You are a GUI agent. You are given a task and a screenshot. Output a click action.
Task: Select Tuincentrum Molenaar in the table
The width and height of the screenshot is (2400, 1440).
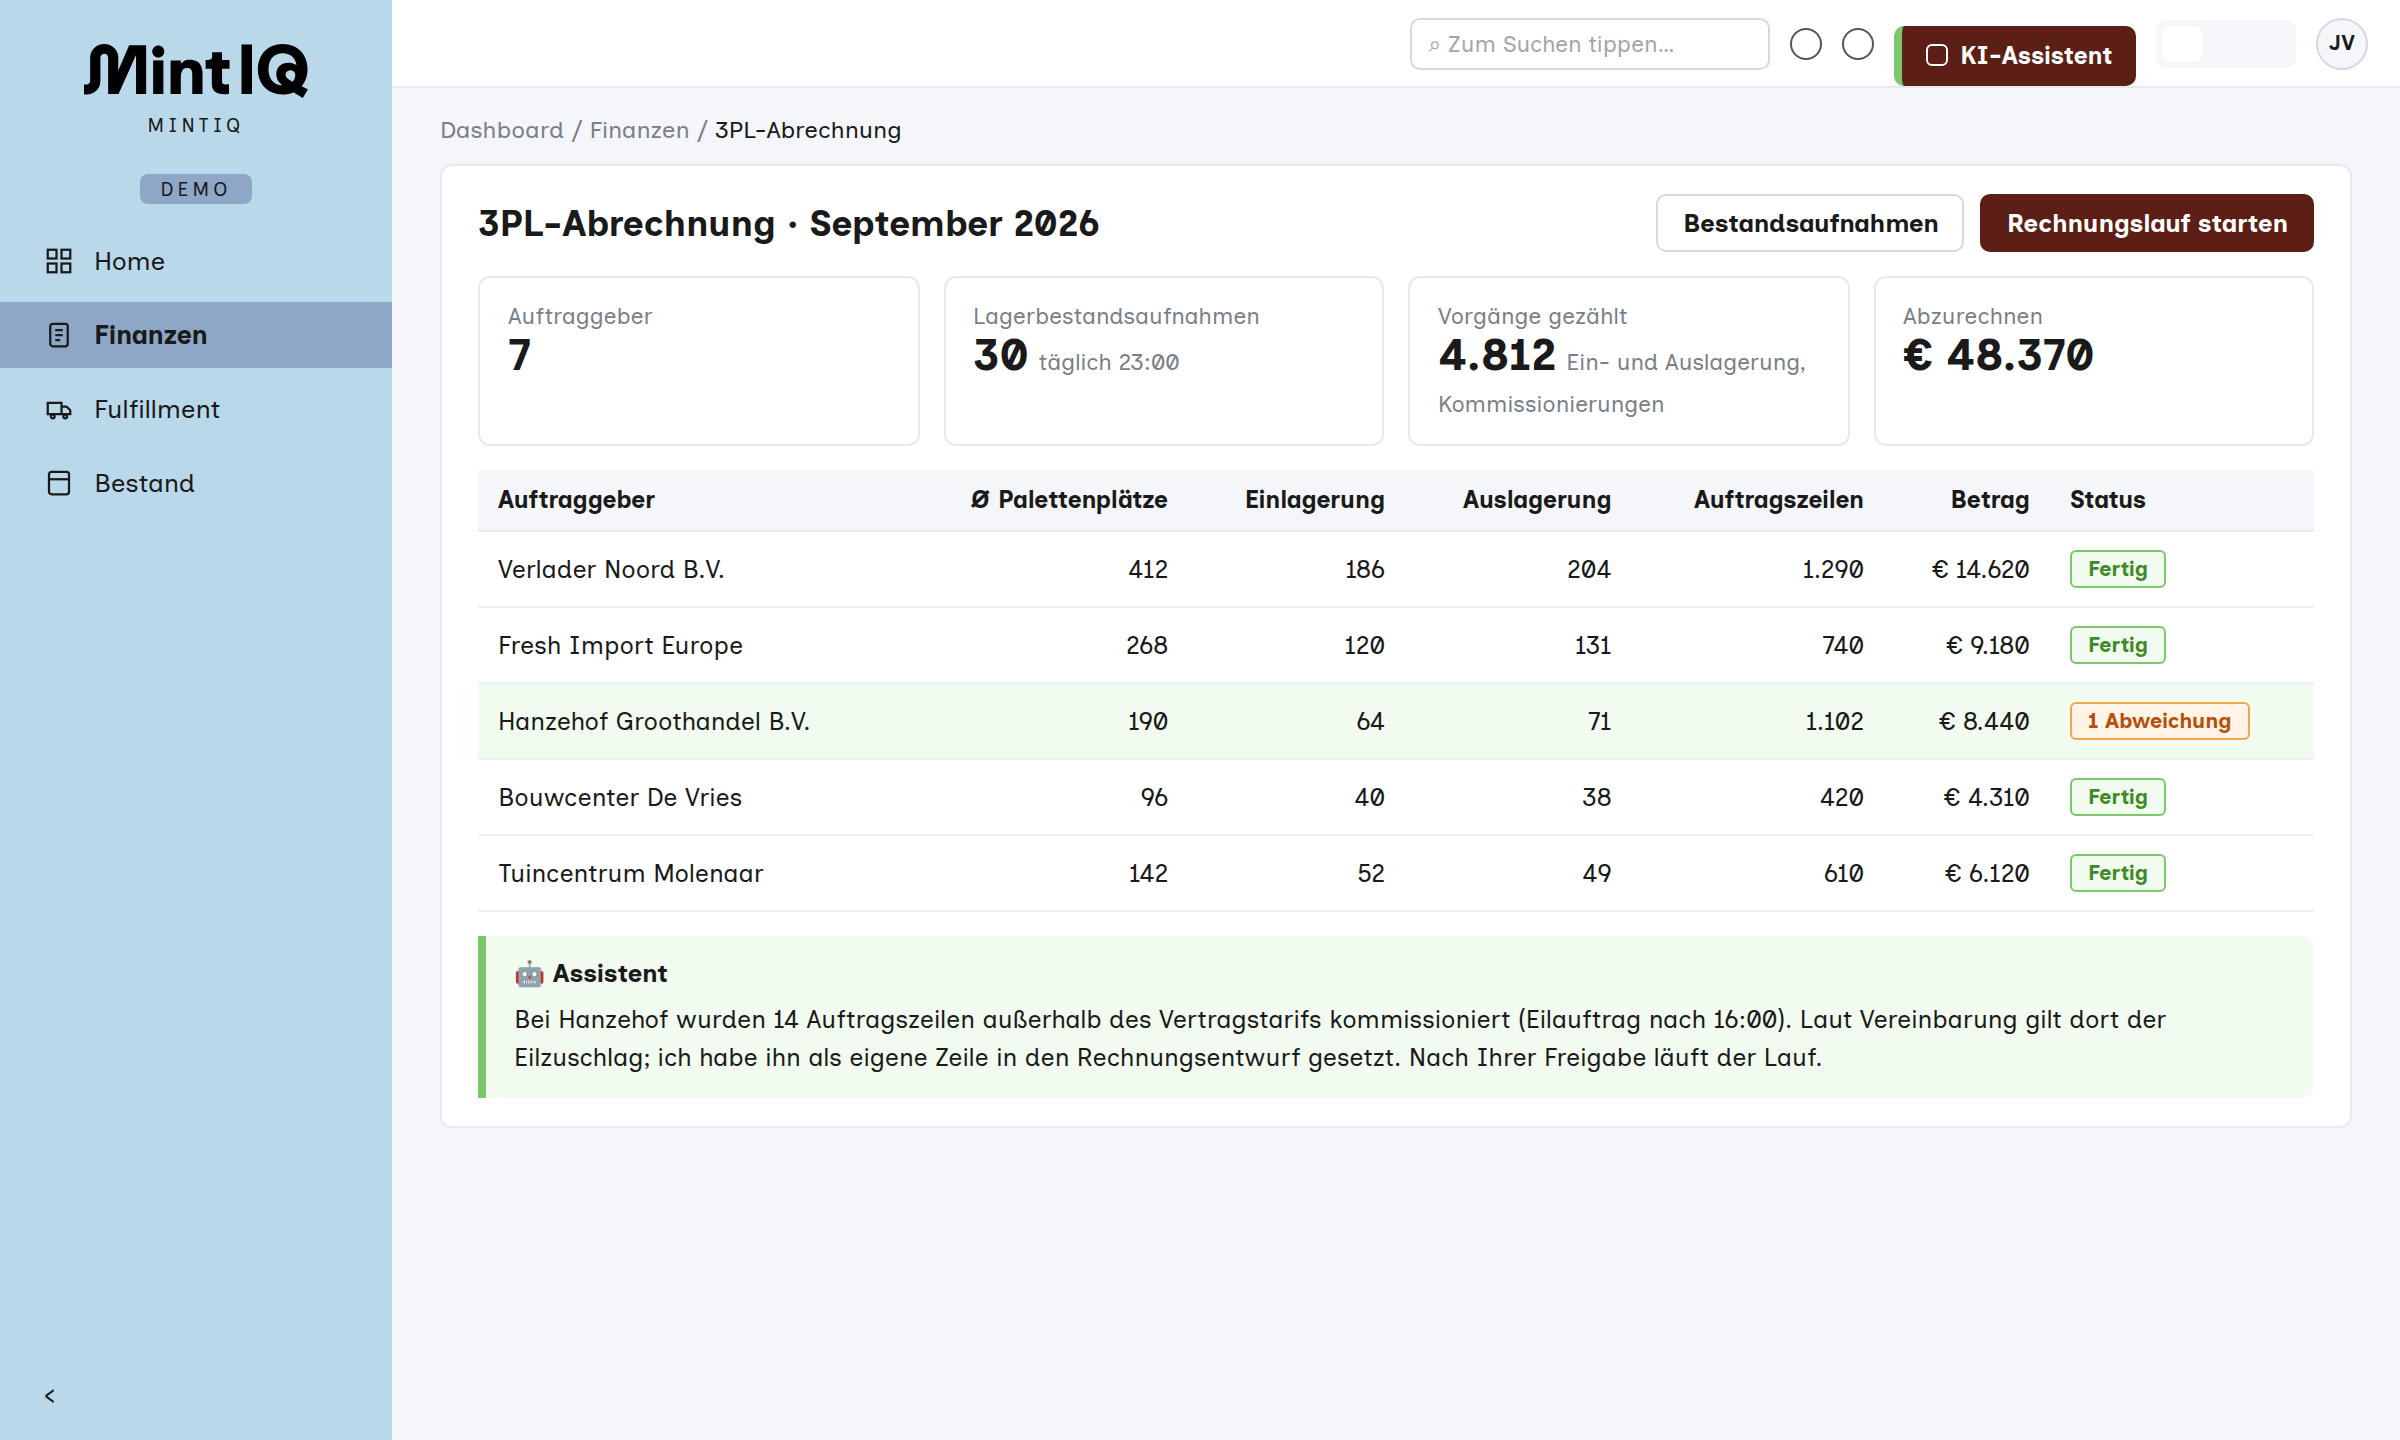pyautogui.click(x=630, y=873)
